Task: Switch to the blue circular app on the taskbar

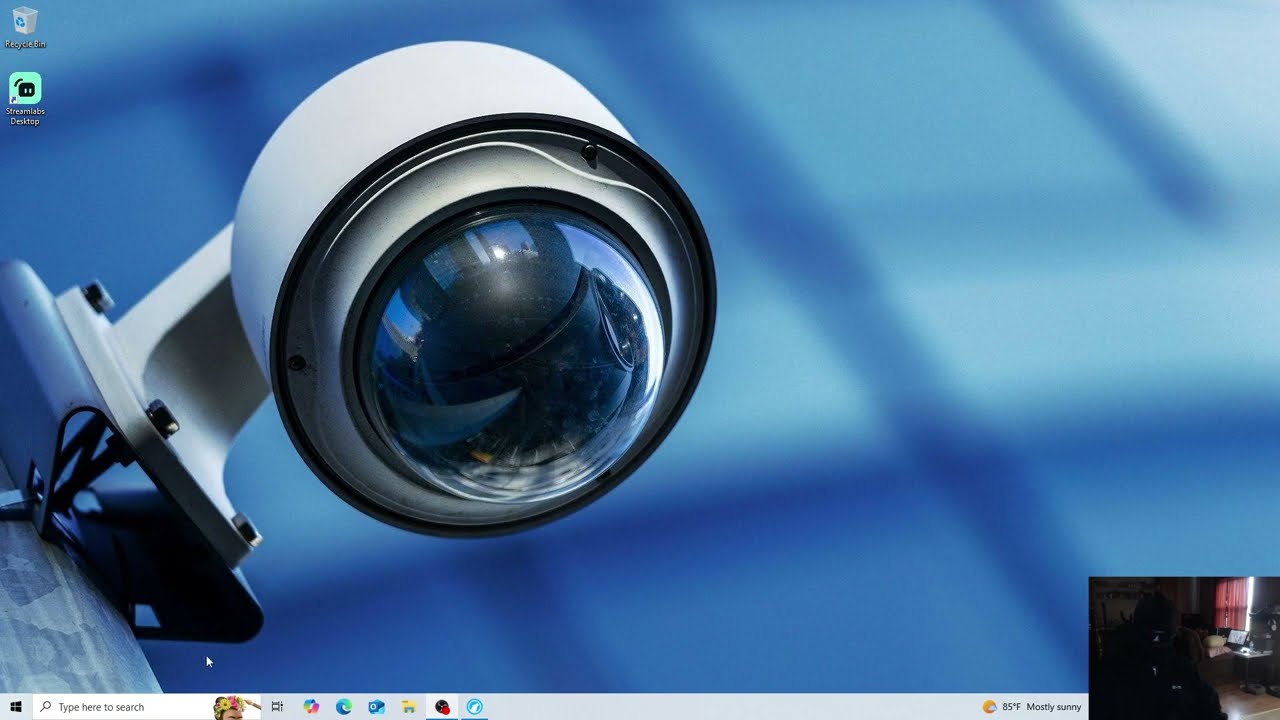Action: coord(475,707)
